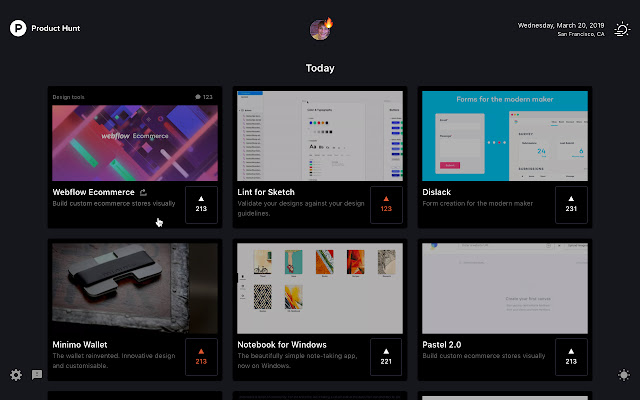
Task: Upvote Pastel 2.0
Action: pyautogui.click(x=571, y=357)
